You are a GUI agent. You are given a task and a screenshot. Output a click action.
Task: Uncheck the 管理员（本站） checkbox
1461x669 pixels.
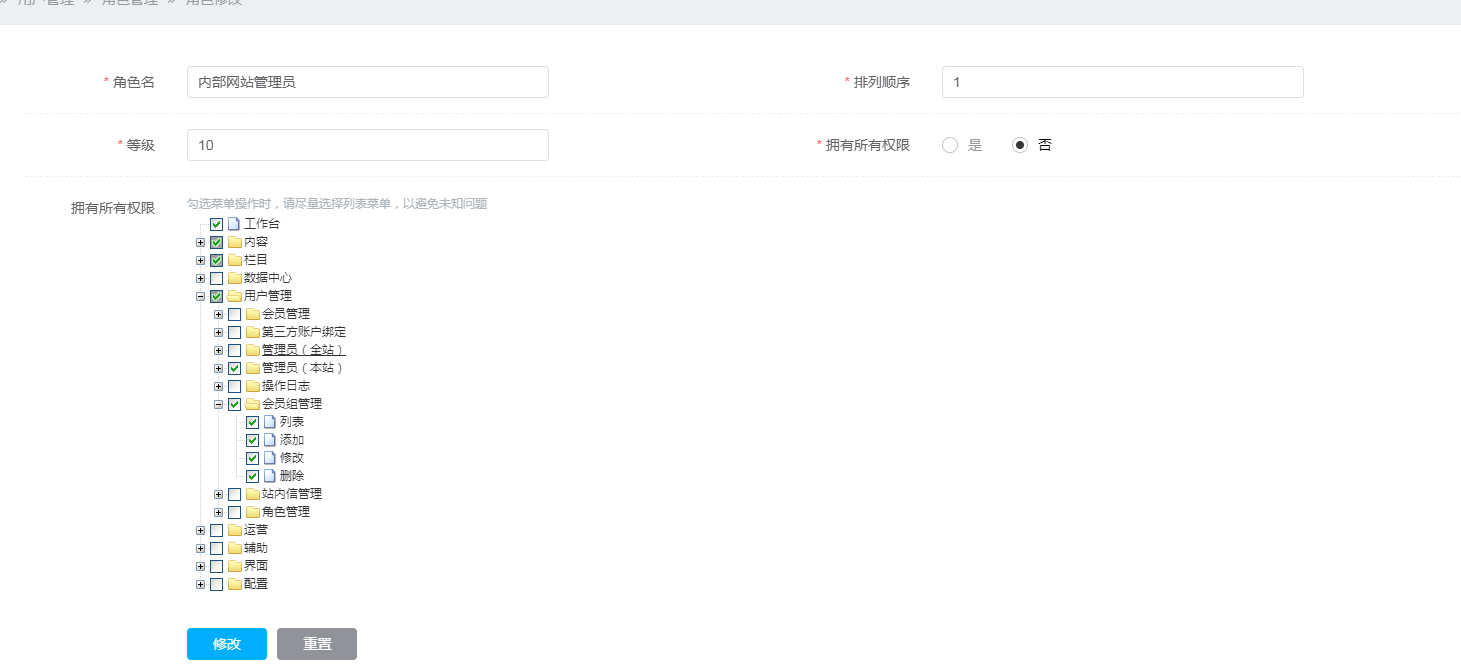(x=234, y=368)
